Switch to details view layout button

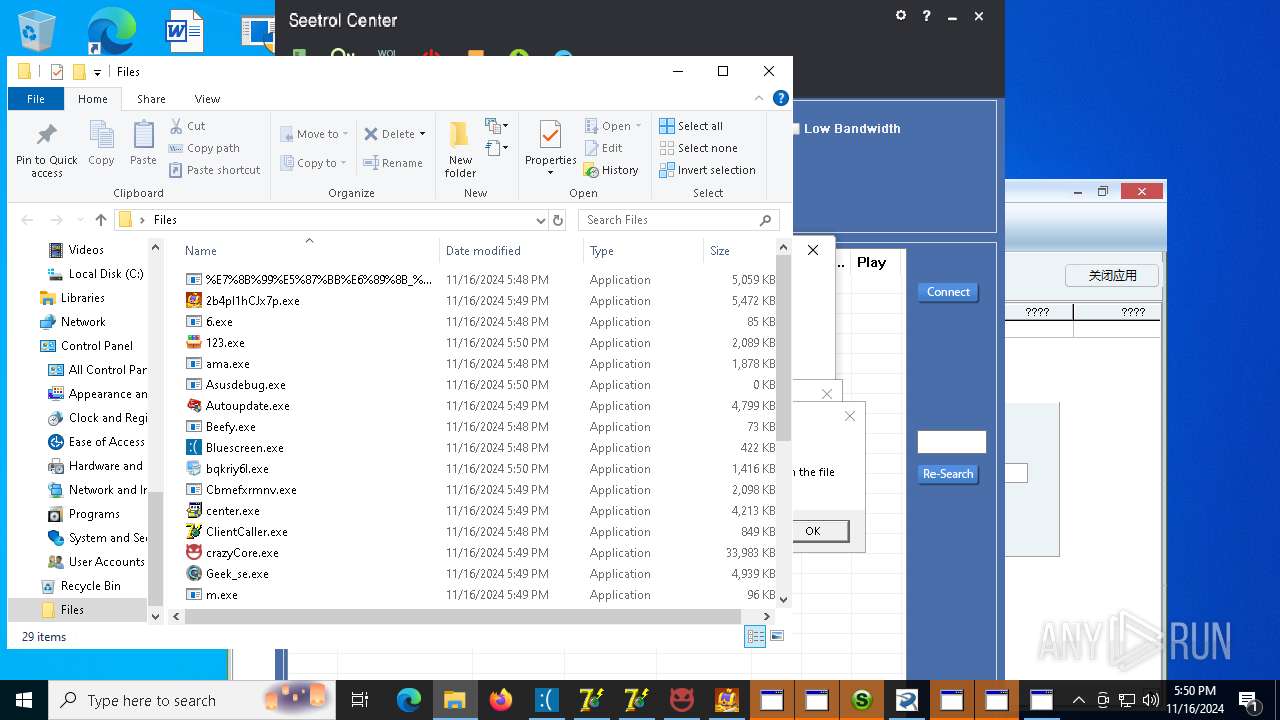(x=755, y=636)
